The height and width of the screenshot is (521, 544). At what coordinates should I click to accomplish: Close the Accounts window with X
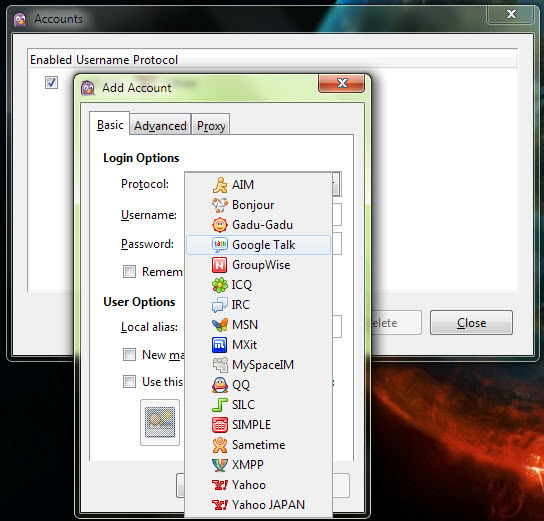(510, 15)
